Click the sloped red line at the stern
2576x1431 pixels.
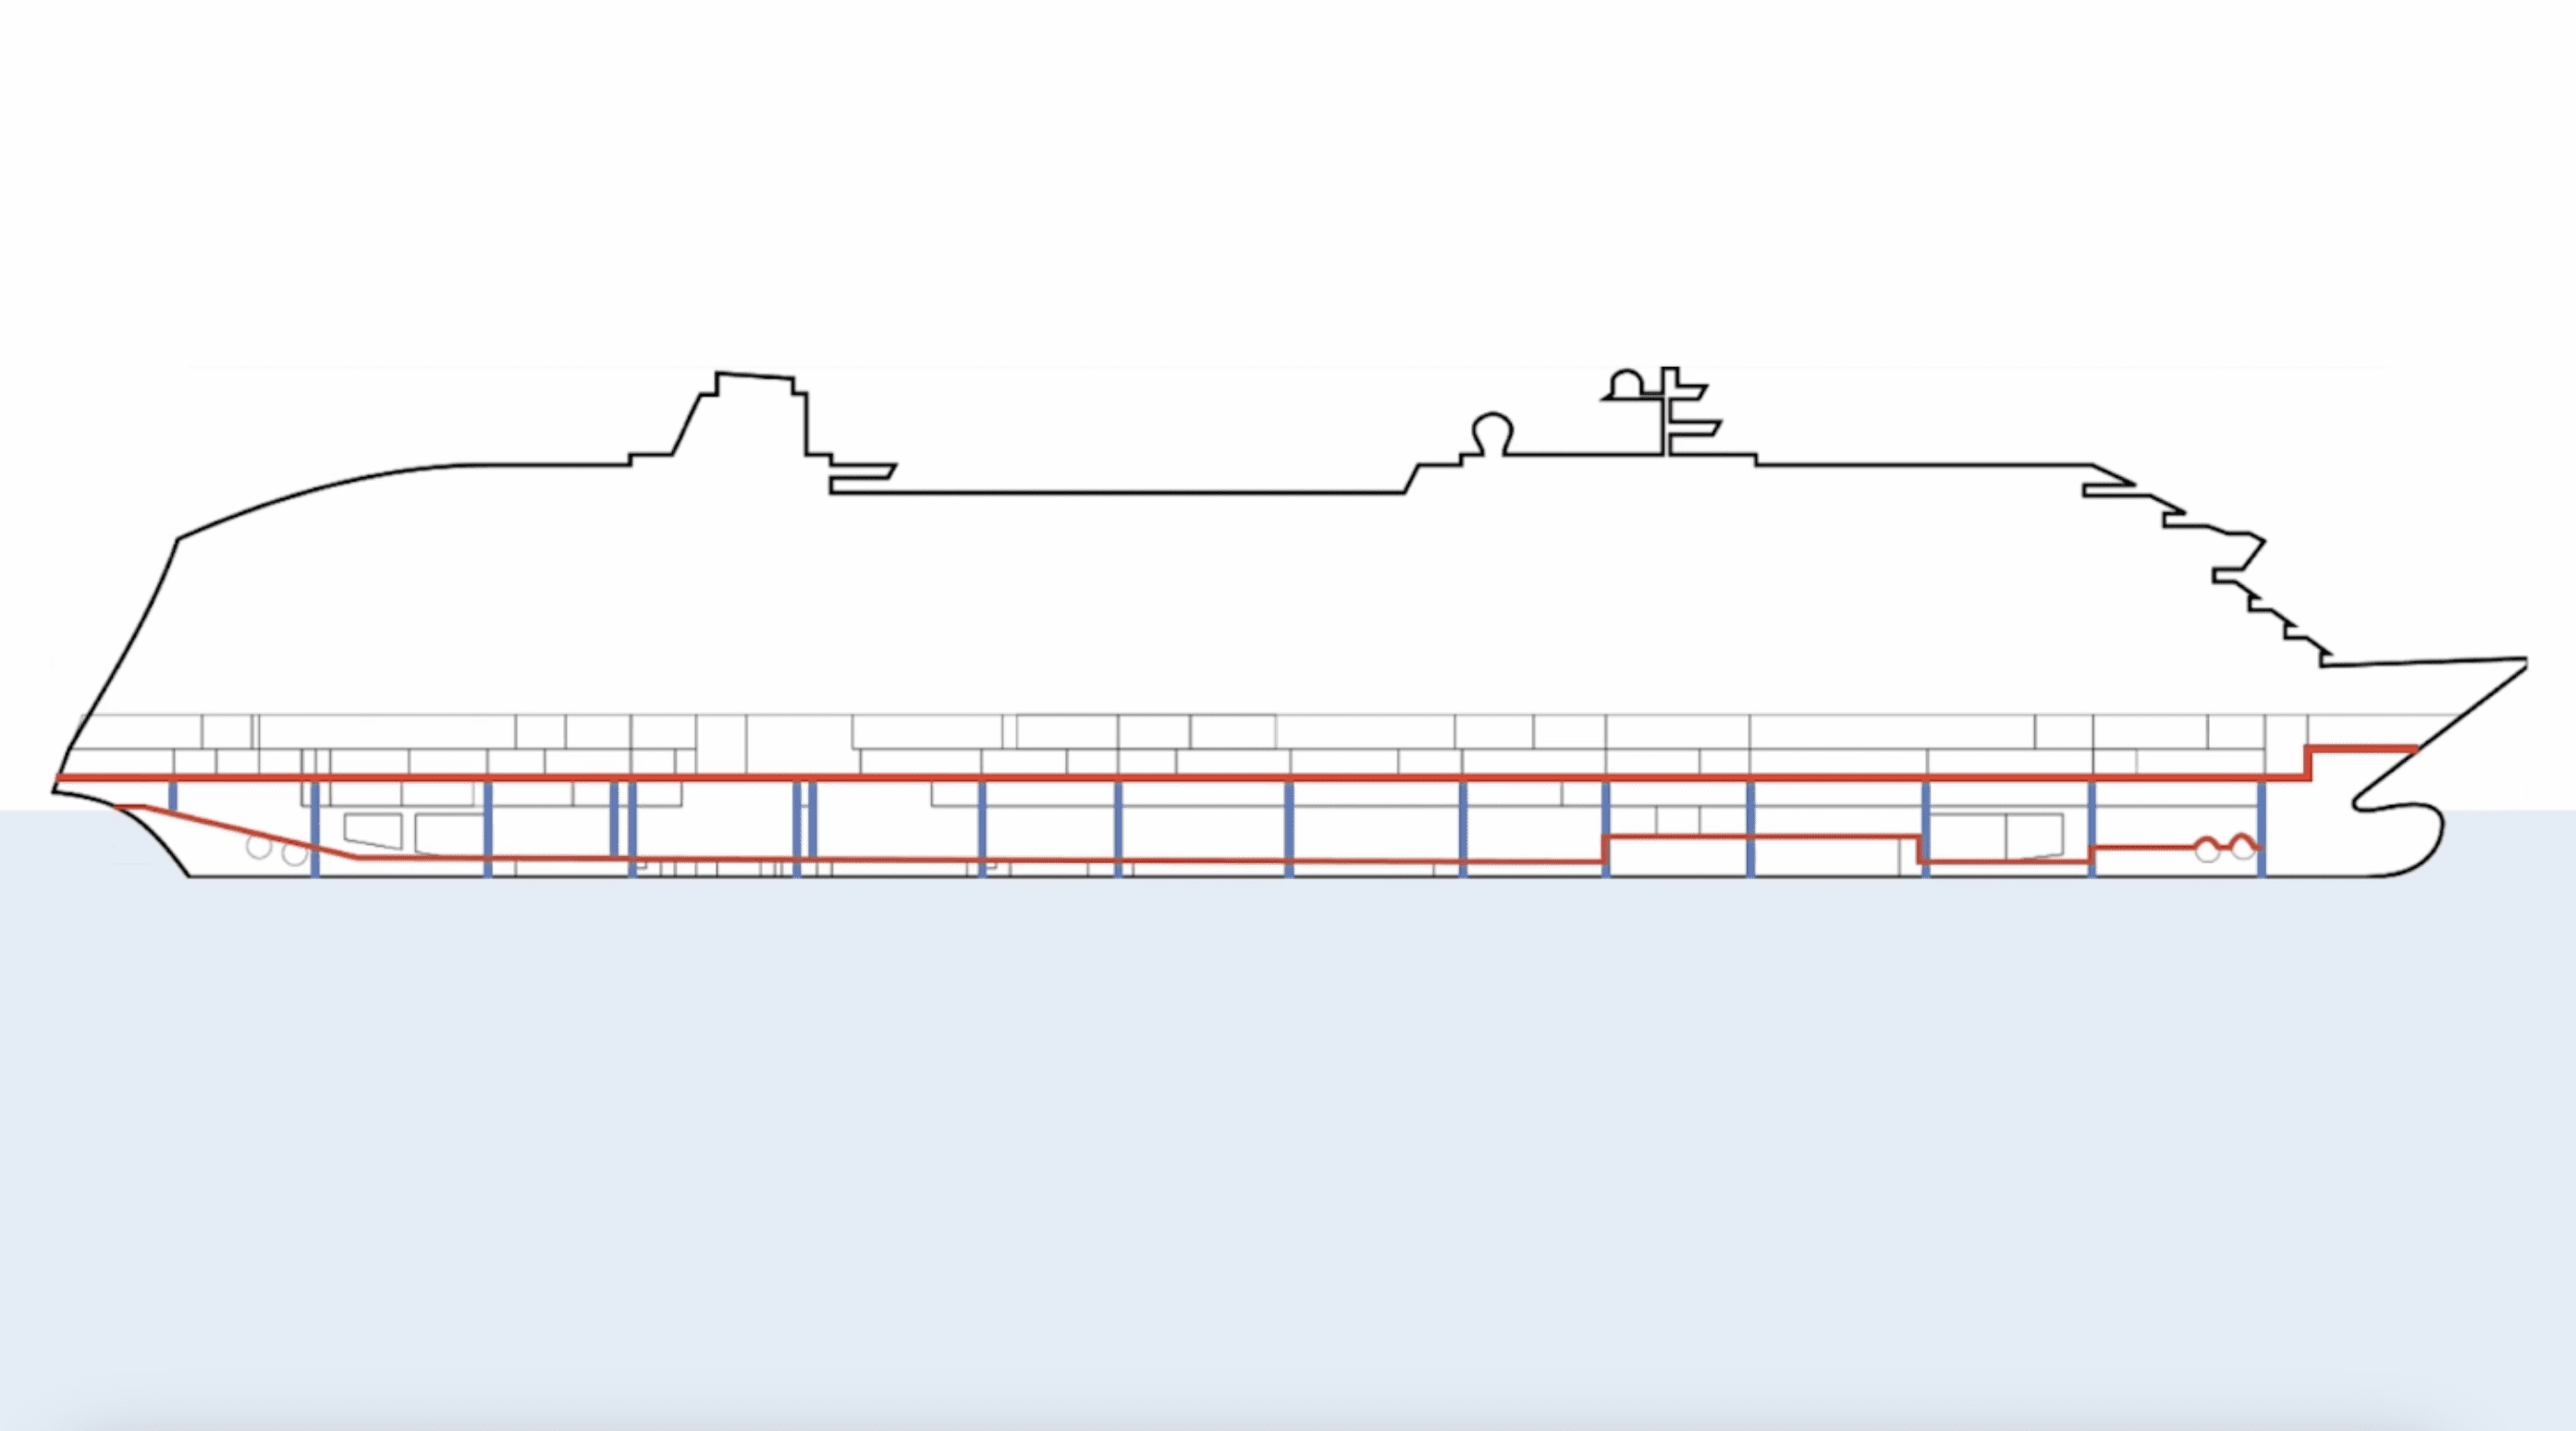(238, 831)
